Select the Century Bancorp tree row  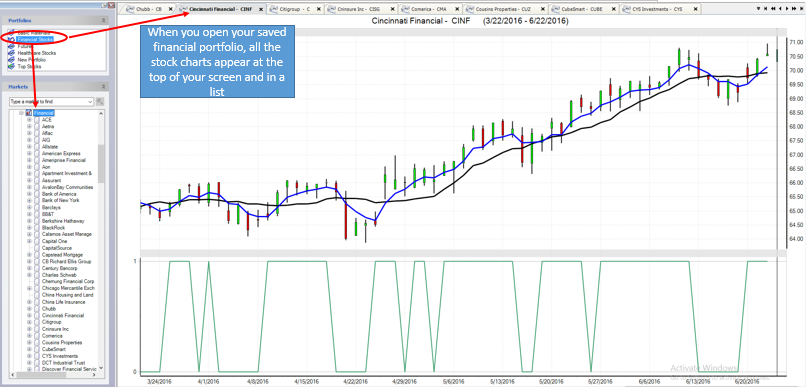pyautogui.click(x=60, y=268)
